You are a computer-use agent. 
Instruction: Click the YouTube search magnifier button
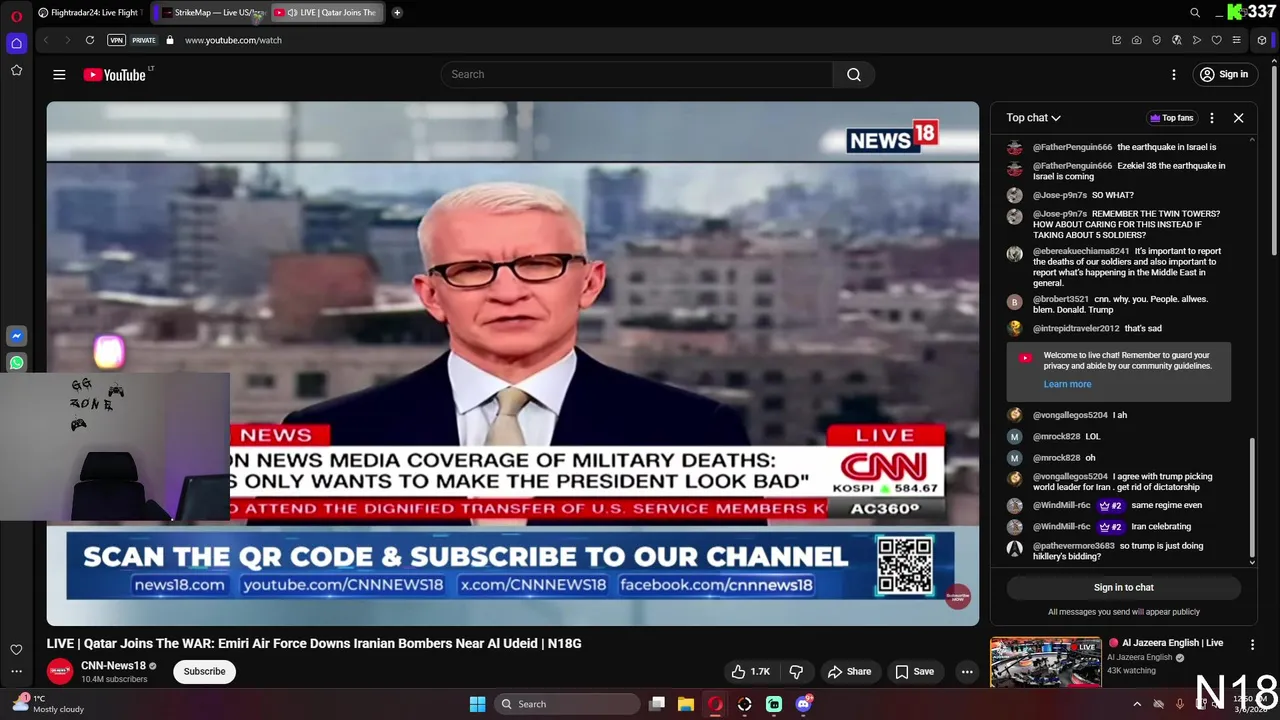[854, 74]
